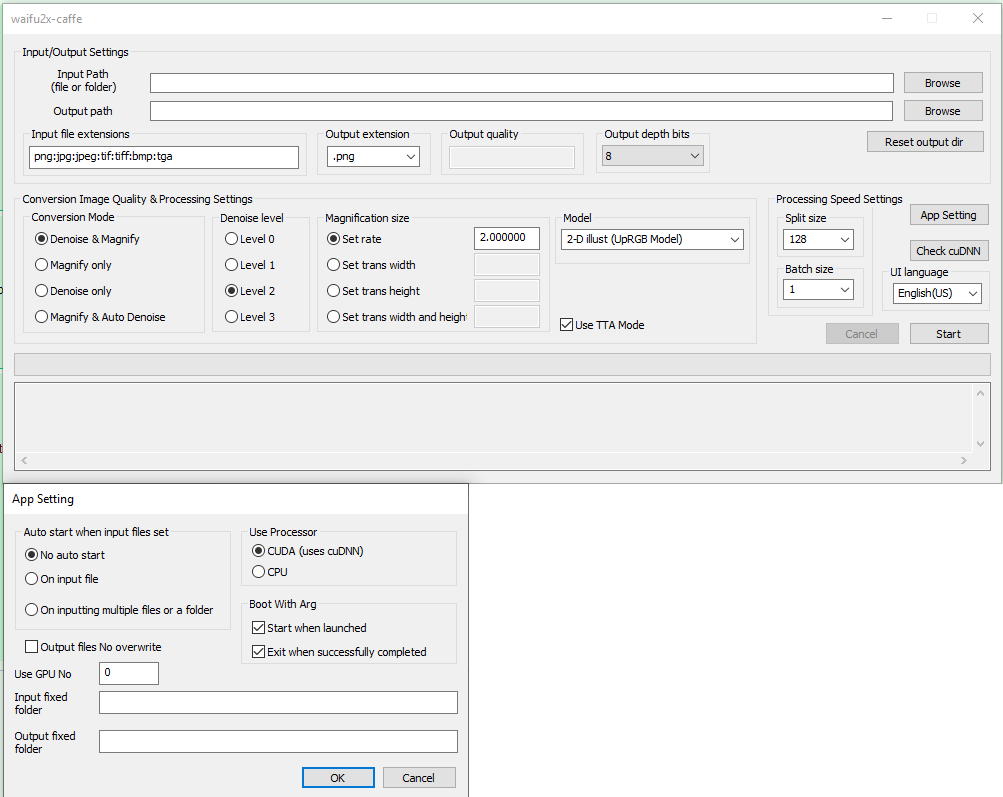The image size is (1003, 797).
Task: Open the Batch size dropdown
Action: tap(818, 290)
